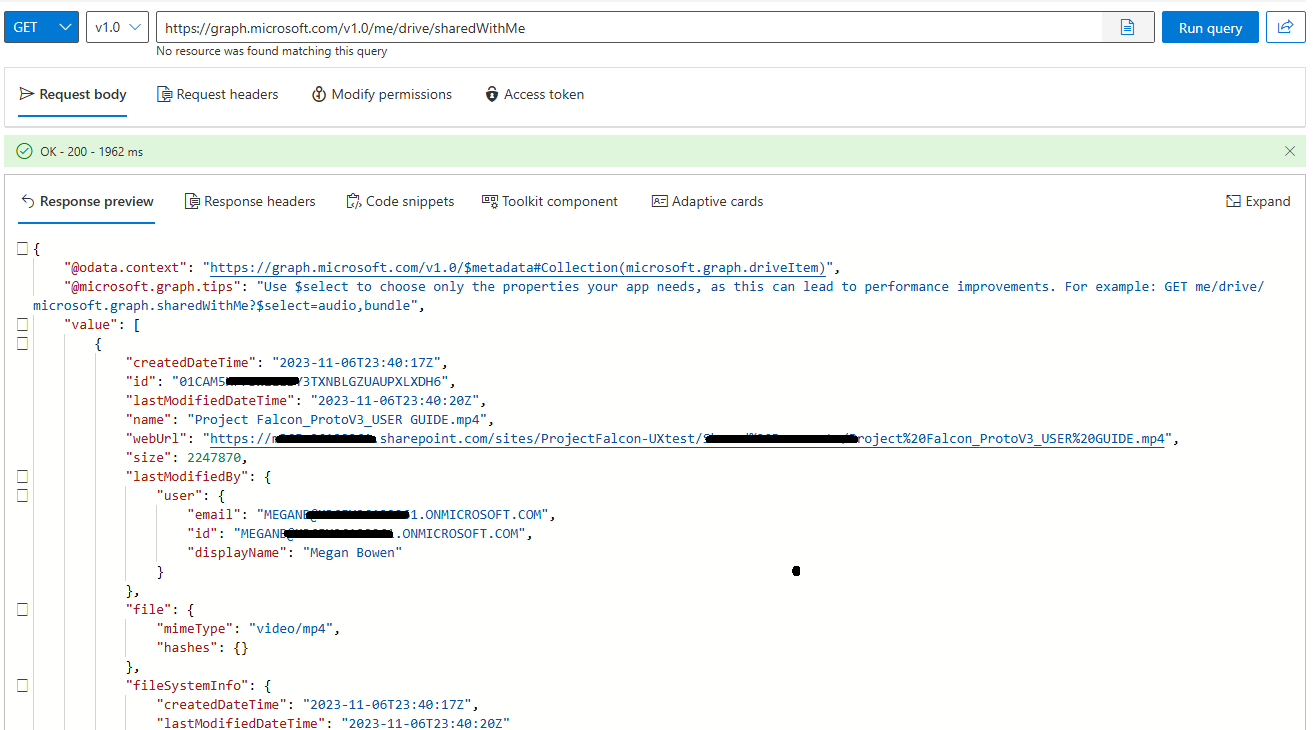The height and width of the screenshot is (730, 1314).
Task: Click the Response headers document icon
Action: [193, 201]
